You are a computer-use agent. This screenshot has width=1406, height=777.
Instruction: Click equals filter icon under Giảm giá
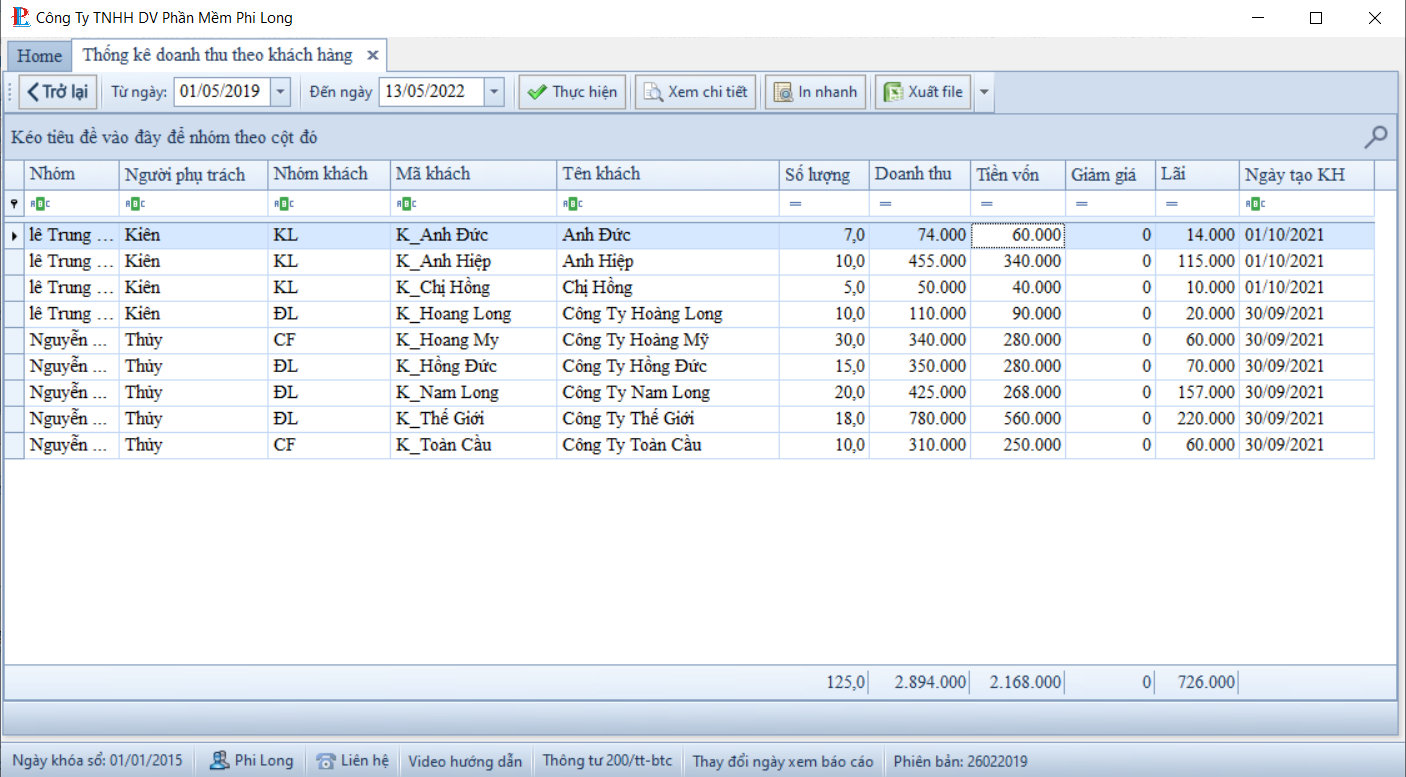click(1082, 204)
